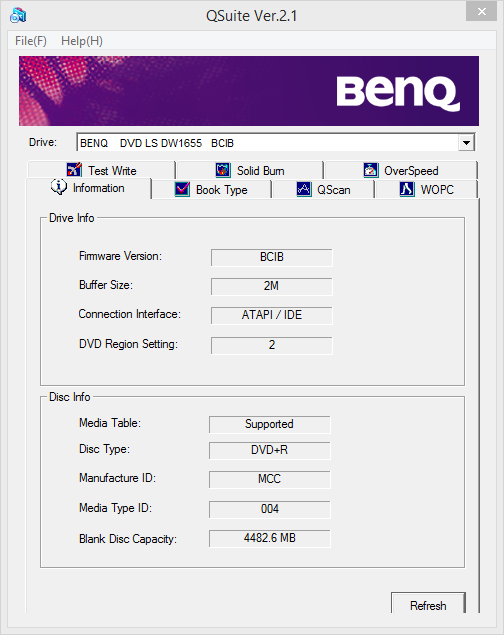Image resolution: width=504 pixels, height=635 pixels.
Task: Click the Drive Info group label
Action: (x=71, y=218)
